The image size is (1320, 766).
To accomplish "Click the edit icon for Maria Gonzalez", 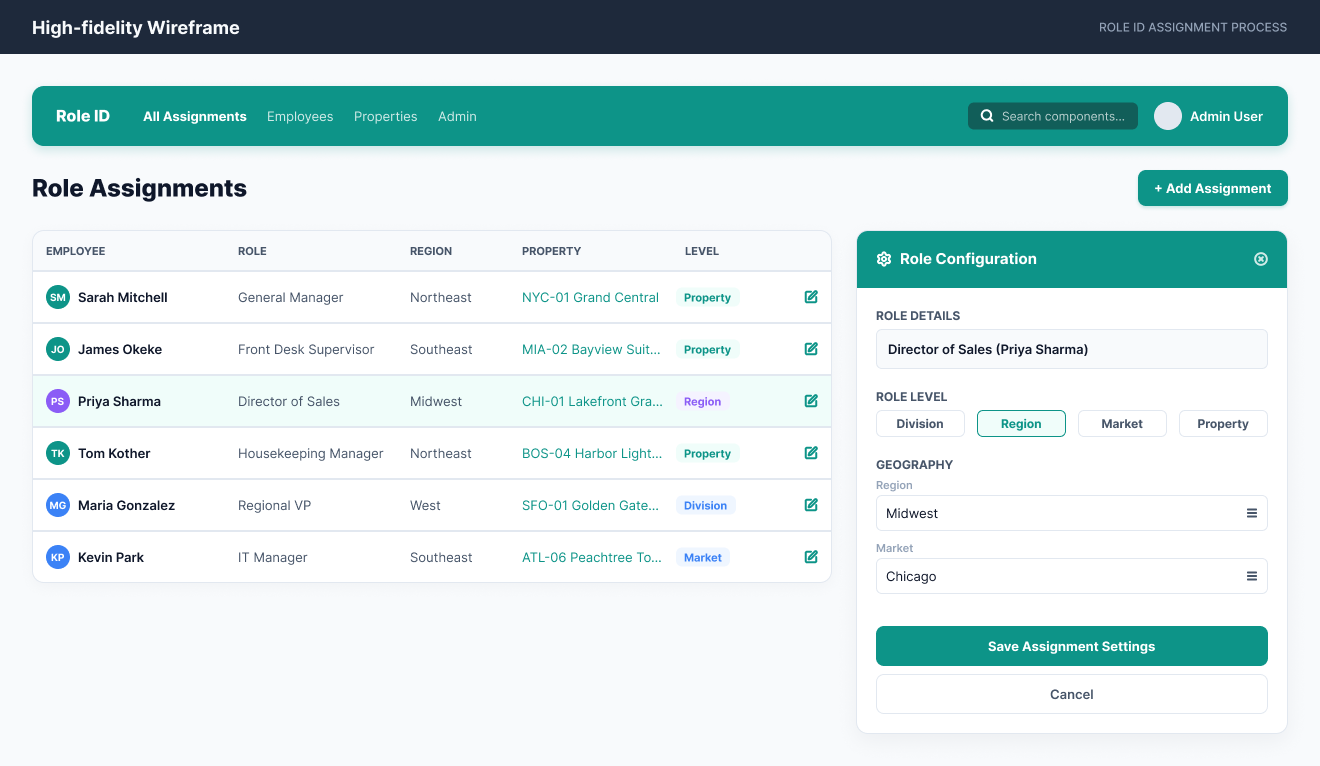I will click(x=811, y=505).
